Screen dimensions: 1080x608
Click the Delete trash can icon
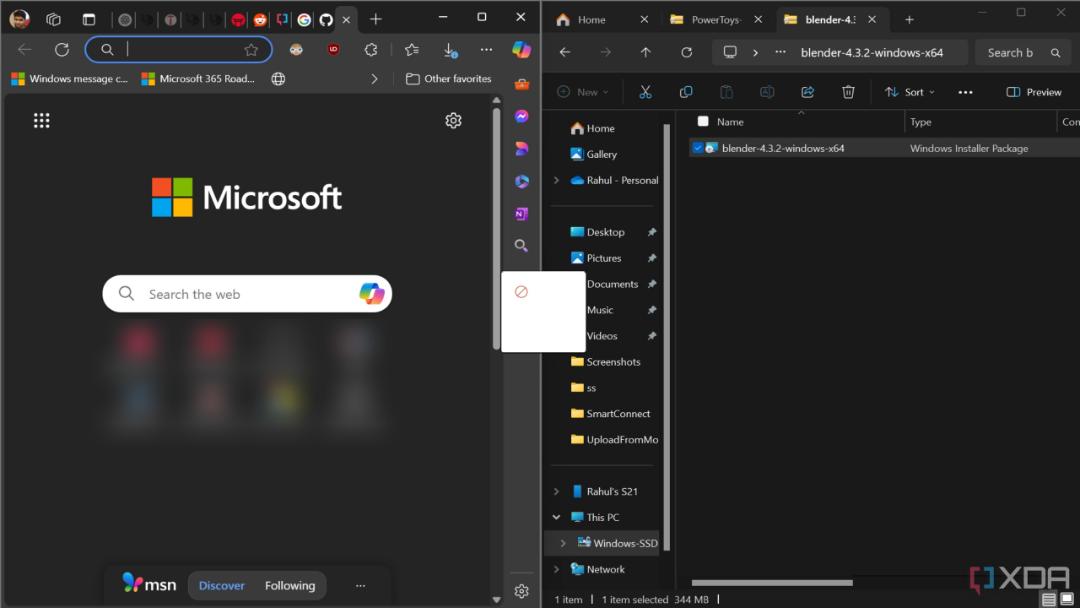click(x=848, y=92)
